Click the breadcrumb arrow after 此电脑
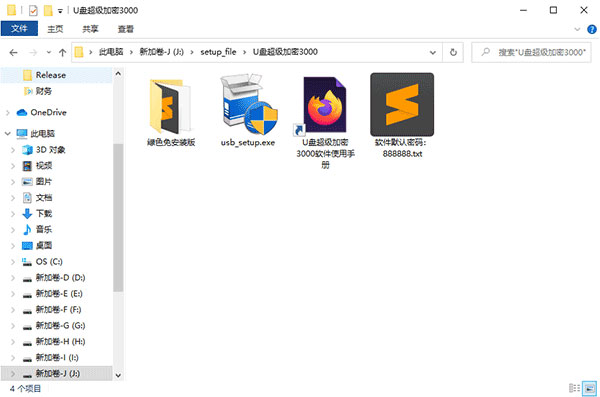The image size is (600, 397). (x=131, y=52)
